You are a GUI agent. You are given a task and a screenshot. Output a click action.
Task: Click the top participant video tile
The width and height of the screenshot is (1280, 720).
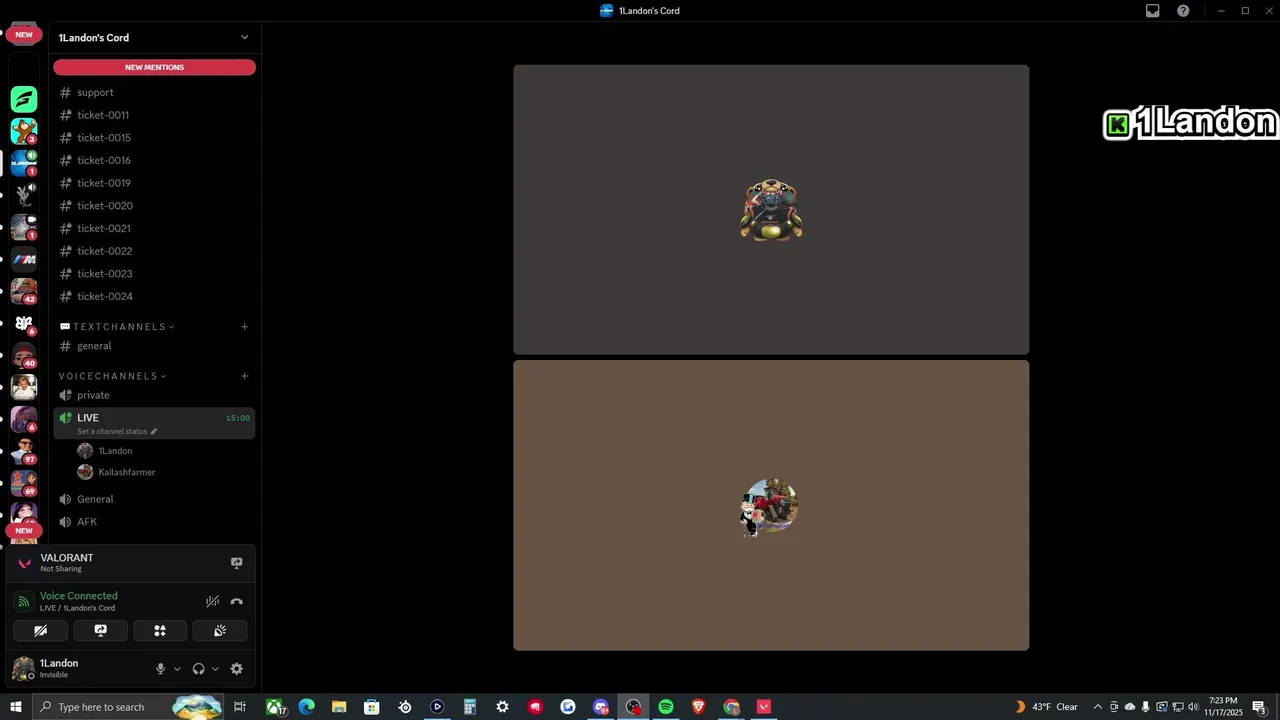coord(771,210)
